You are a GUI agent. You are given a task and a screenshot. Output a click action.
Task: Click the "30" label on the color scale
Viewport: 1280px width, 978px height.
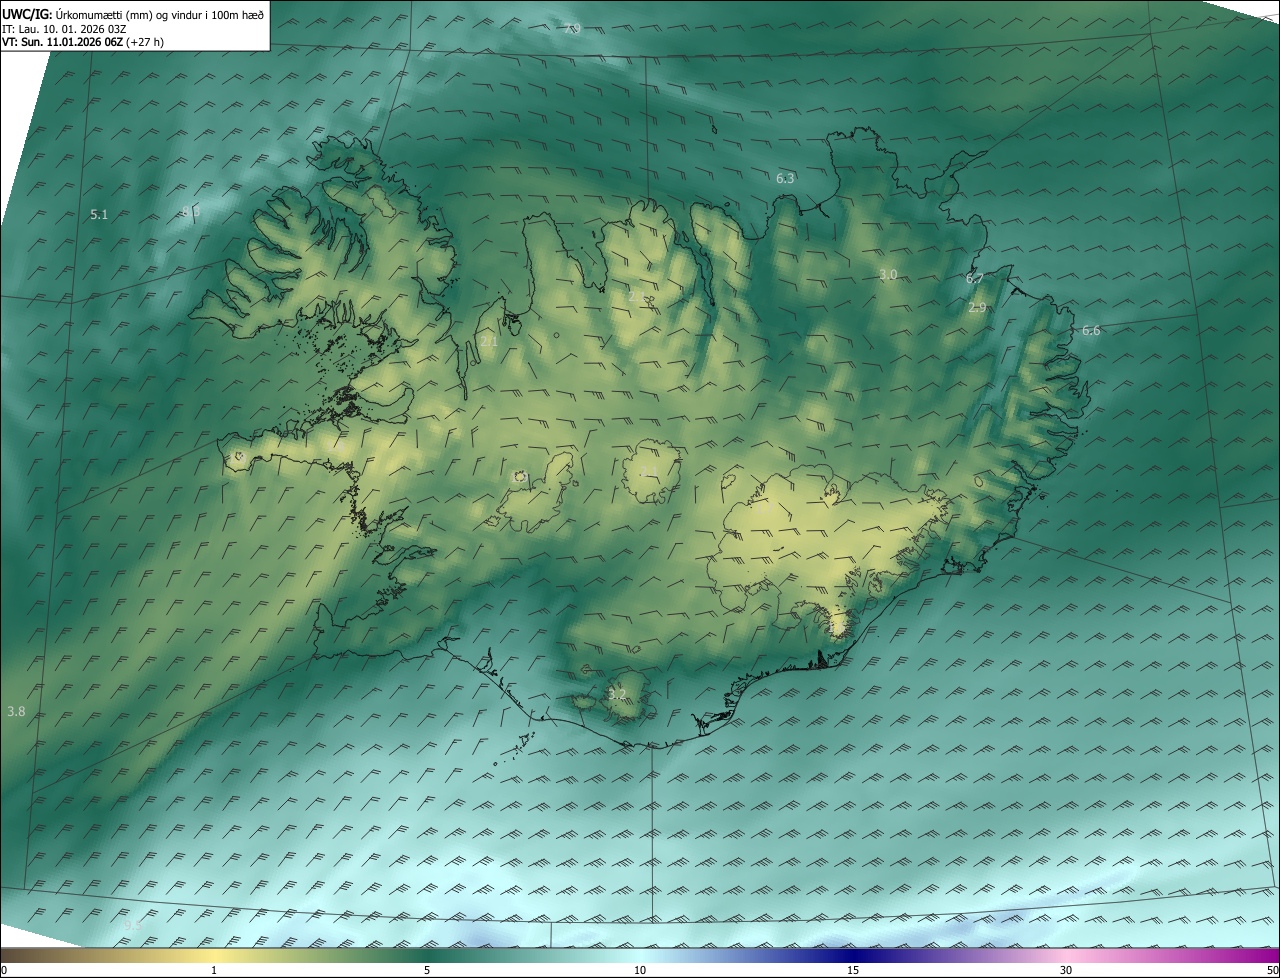pyautogui.click(x=1066, y=971)
